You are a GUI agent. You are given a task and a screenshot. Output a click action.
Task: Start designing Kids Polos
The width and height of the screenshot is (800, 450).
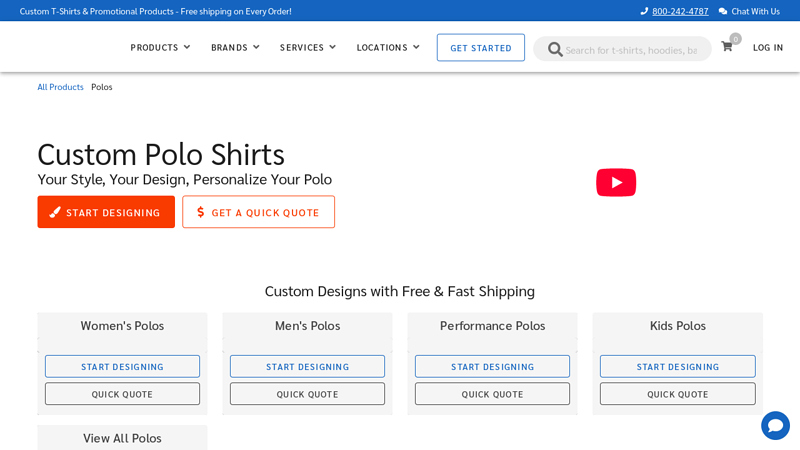click(678, 366)
